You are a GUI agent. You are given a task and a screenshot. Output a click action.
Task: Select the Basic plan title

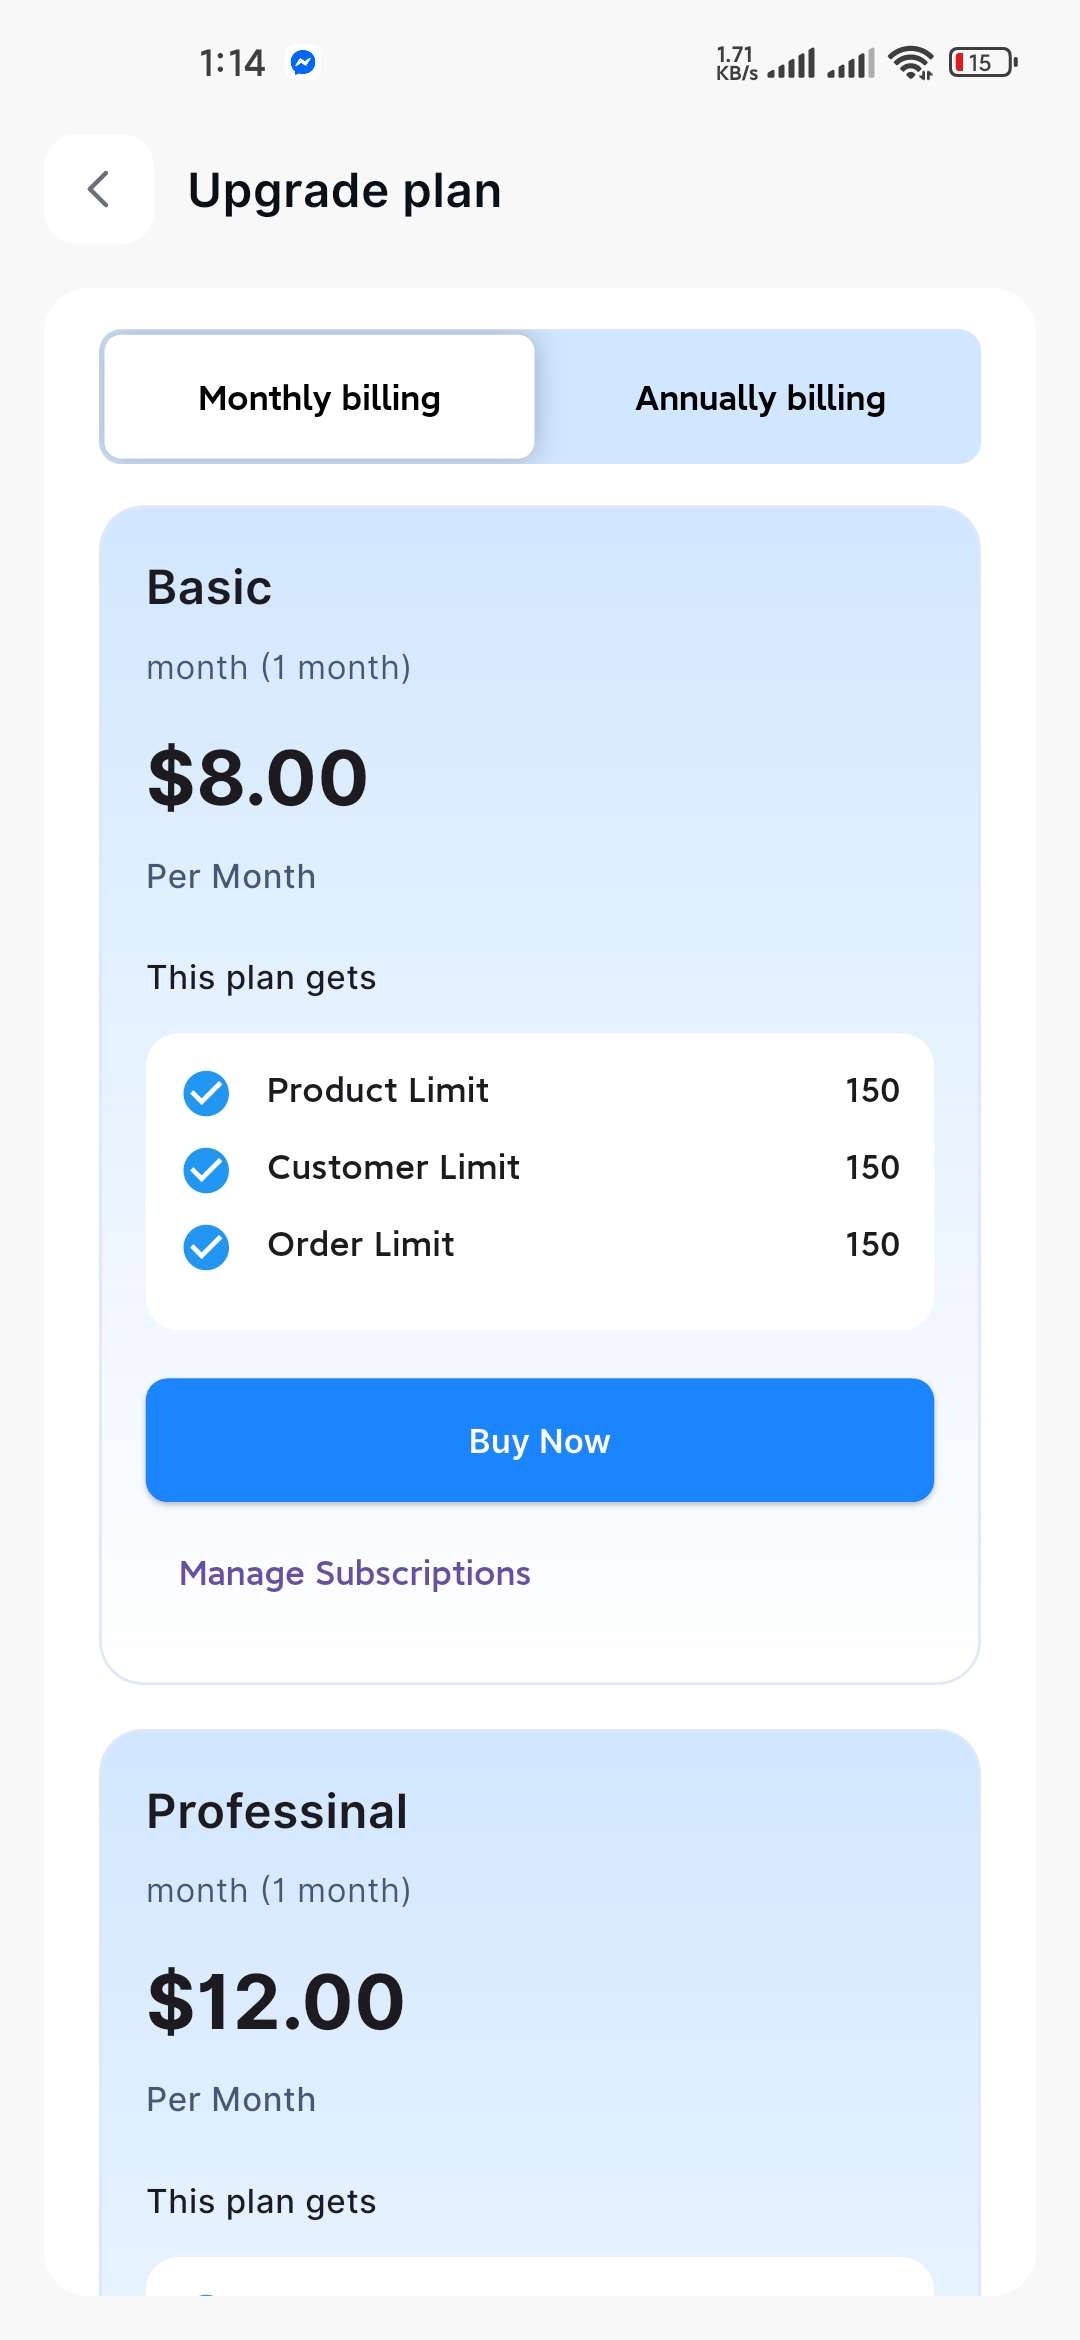click(209, 587)
